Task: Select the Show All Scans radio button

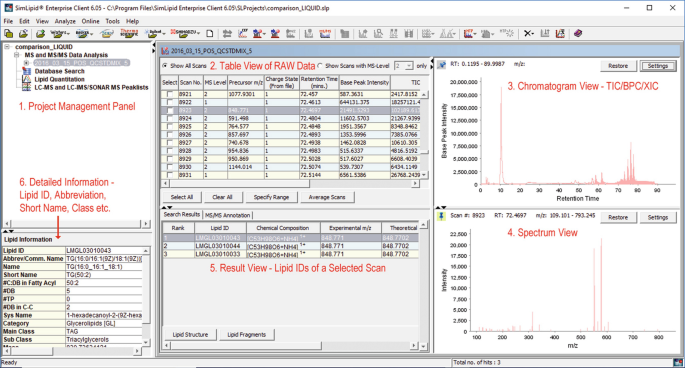Action: pyautogui.click(x=165, y=66)
